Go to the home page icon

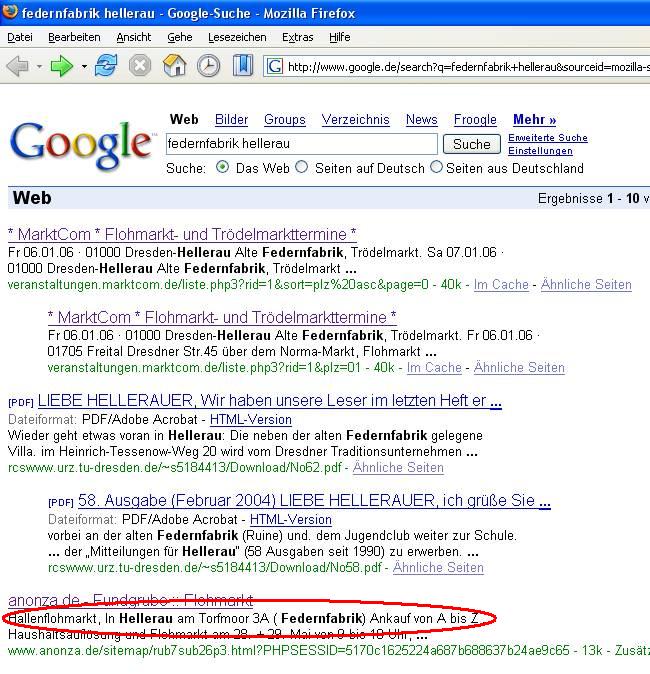coord(175,66)
